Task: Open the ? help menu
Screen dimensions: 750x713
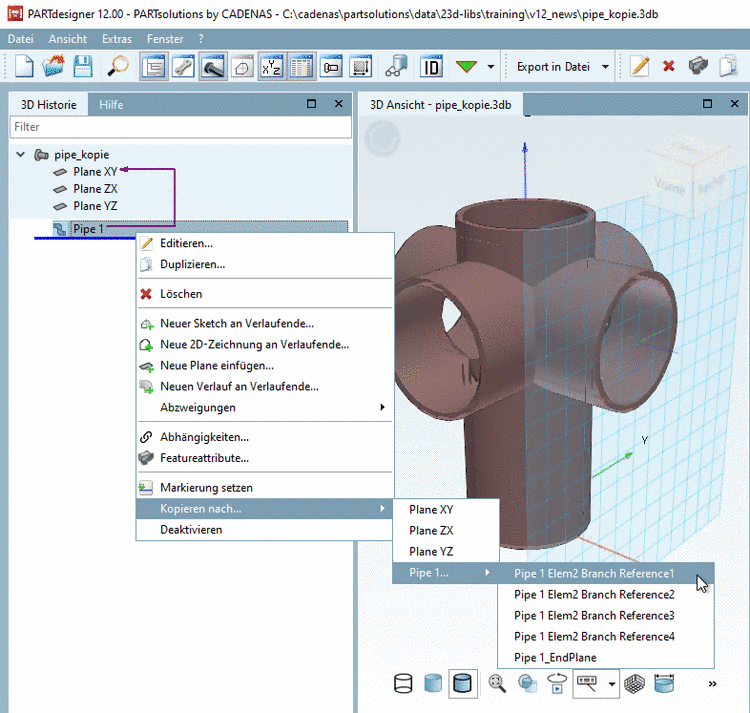Action: (201, 39)
